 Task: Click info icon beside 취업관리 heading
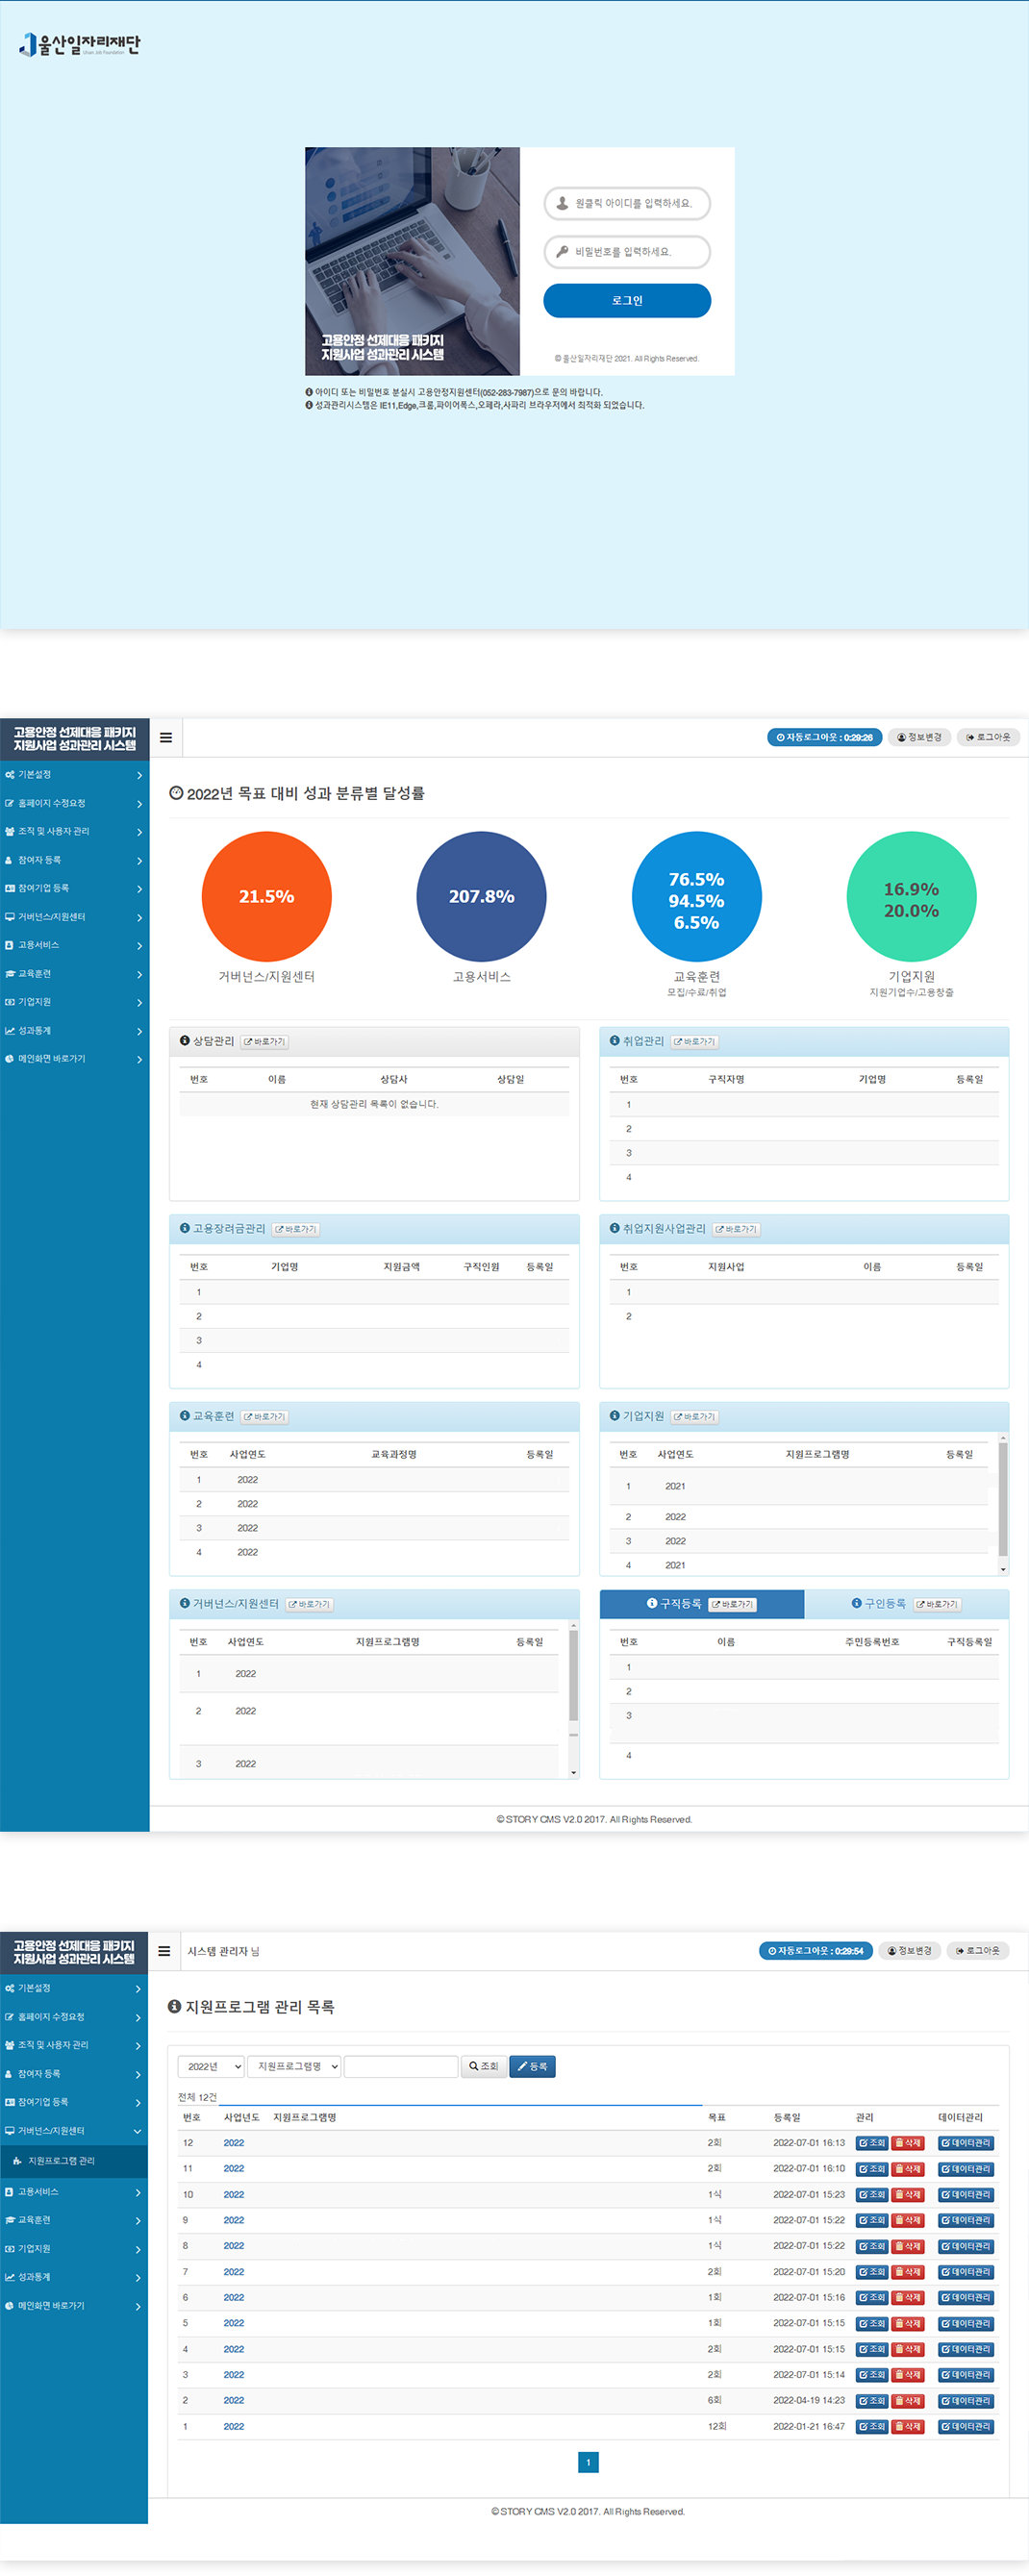[x=615, y=1041]
